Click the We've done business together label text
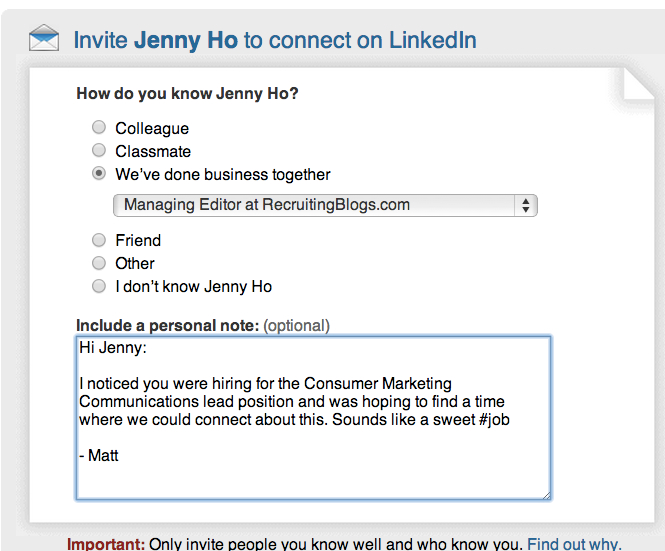 223,174
